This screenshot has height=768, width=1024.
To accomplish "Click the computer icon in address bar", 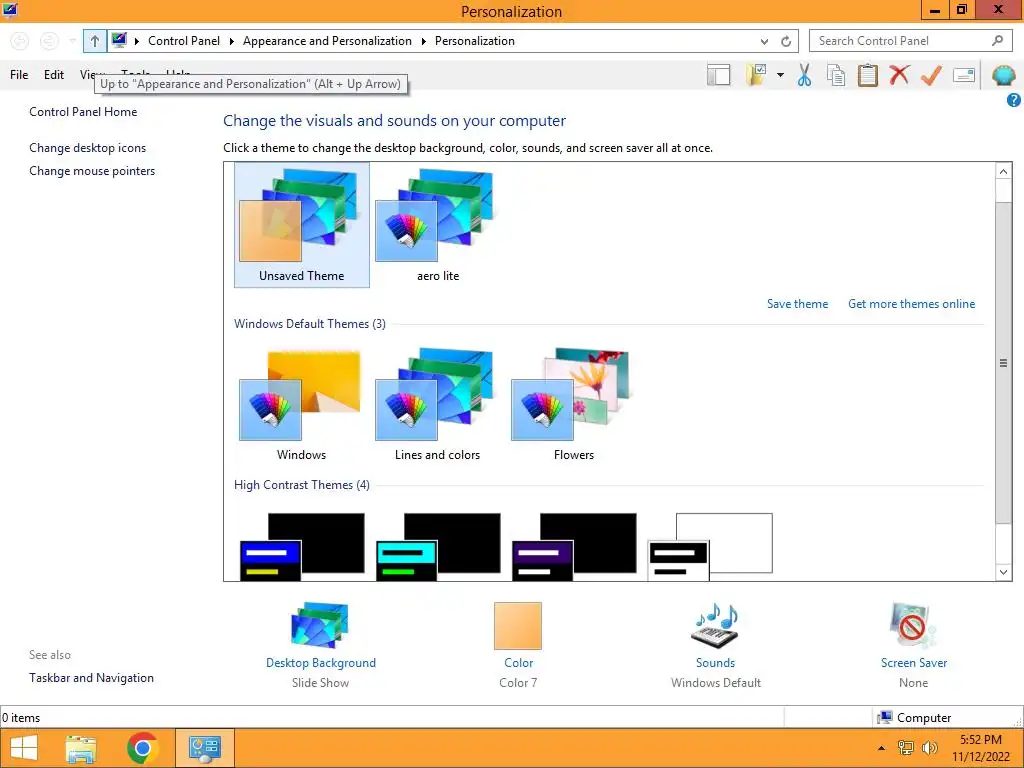I will 119,40.
